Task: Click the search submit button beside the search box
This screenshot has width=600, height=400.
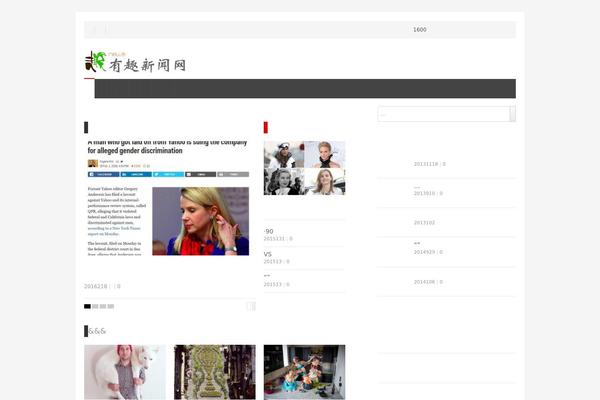Action: pos(513,114)
